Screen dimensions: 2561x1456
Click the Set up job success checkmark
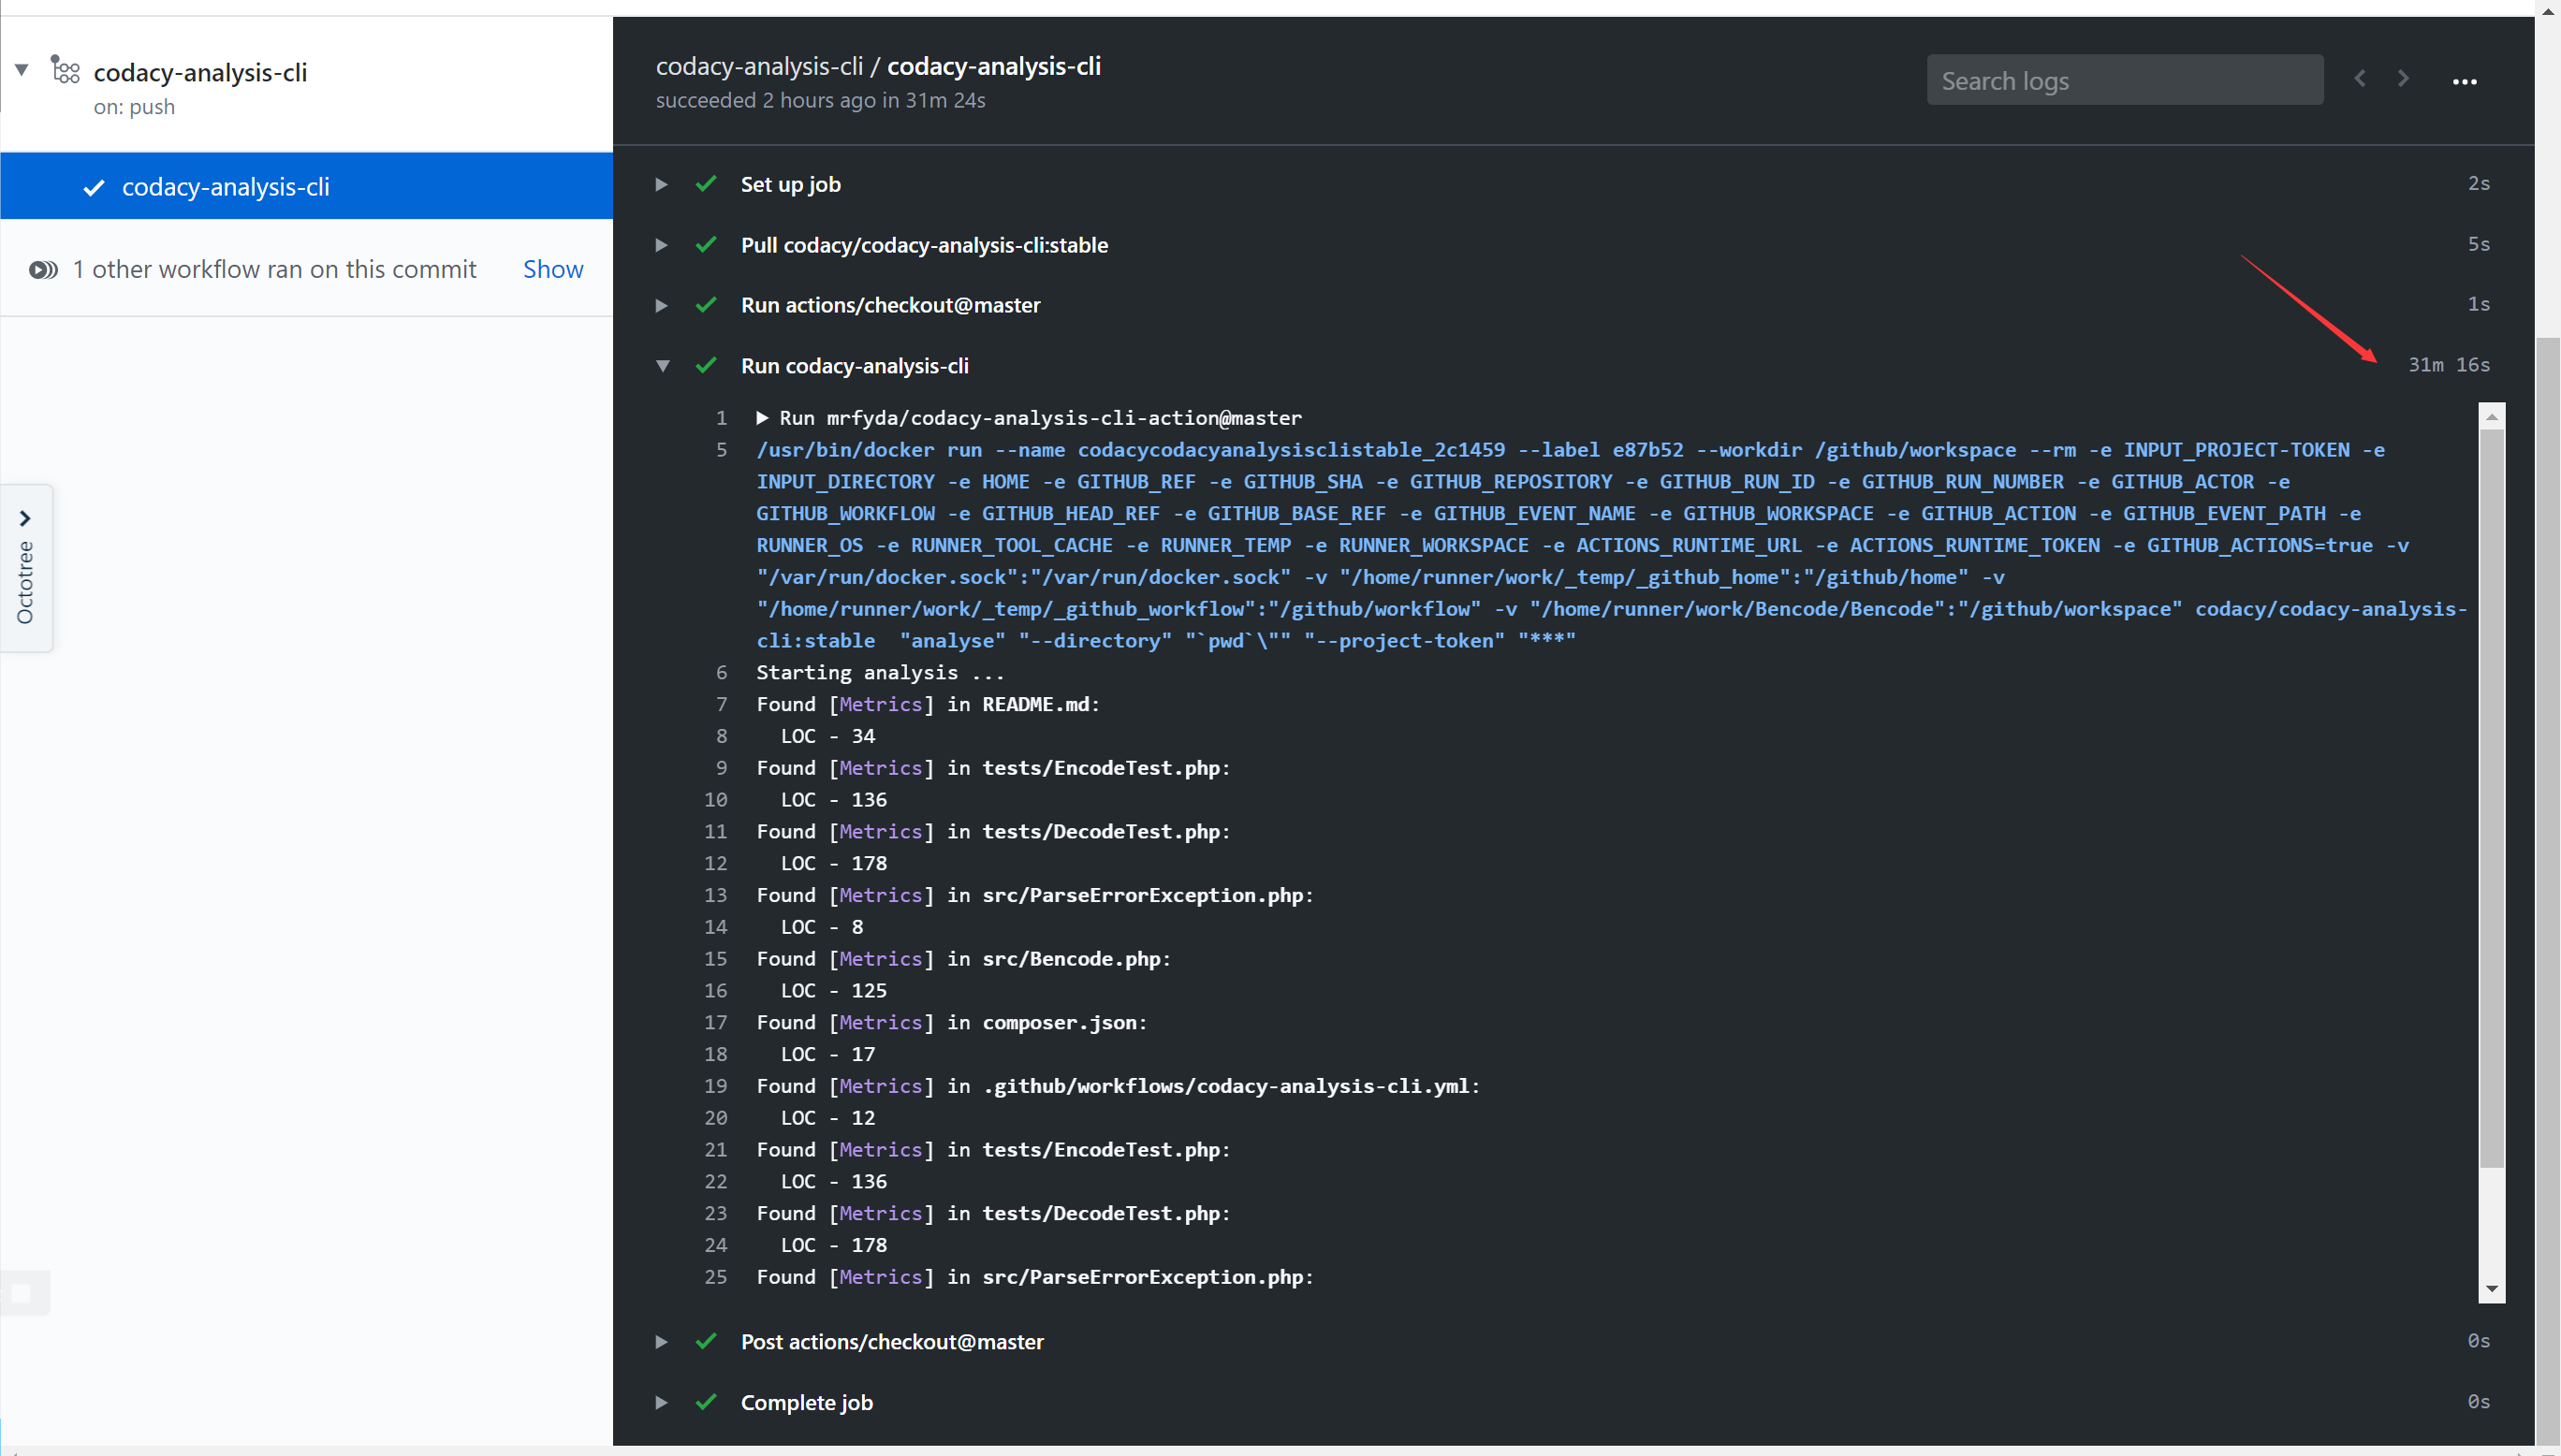[706, 184]
